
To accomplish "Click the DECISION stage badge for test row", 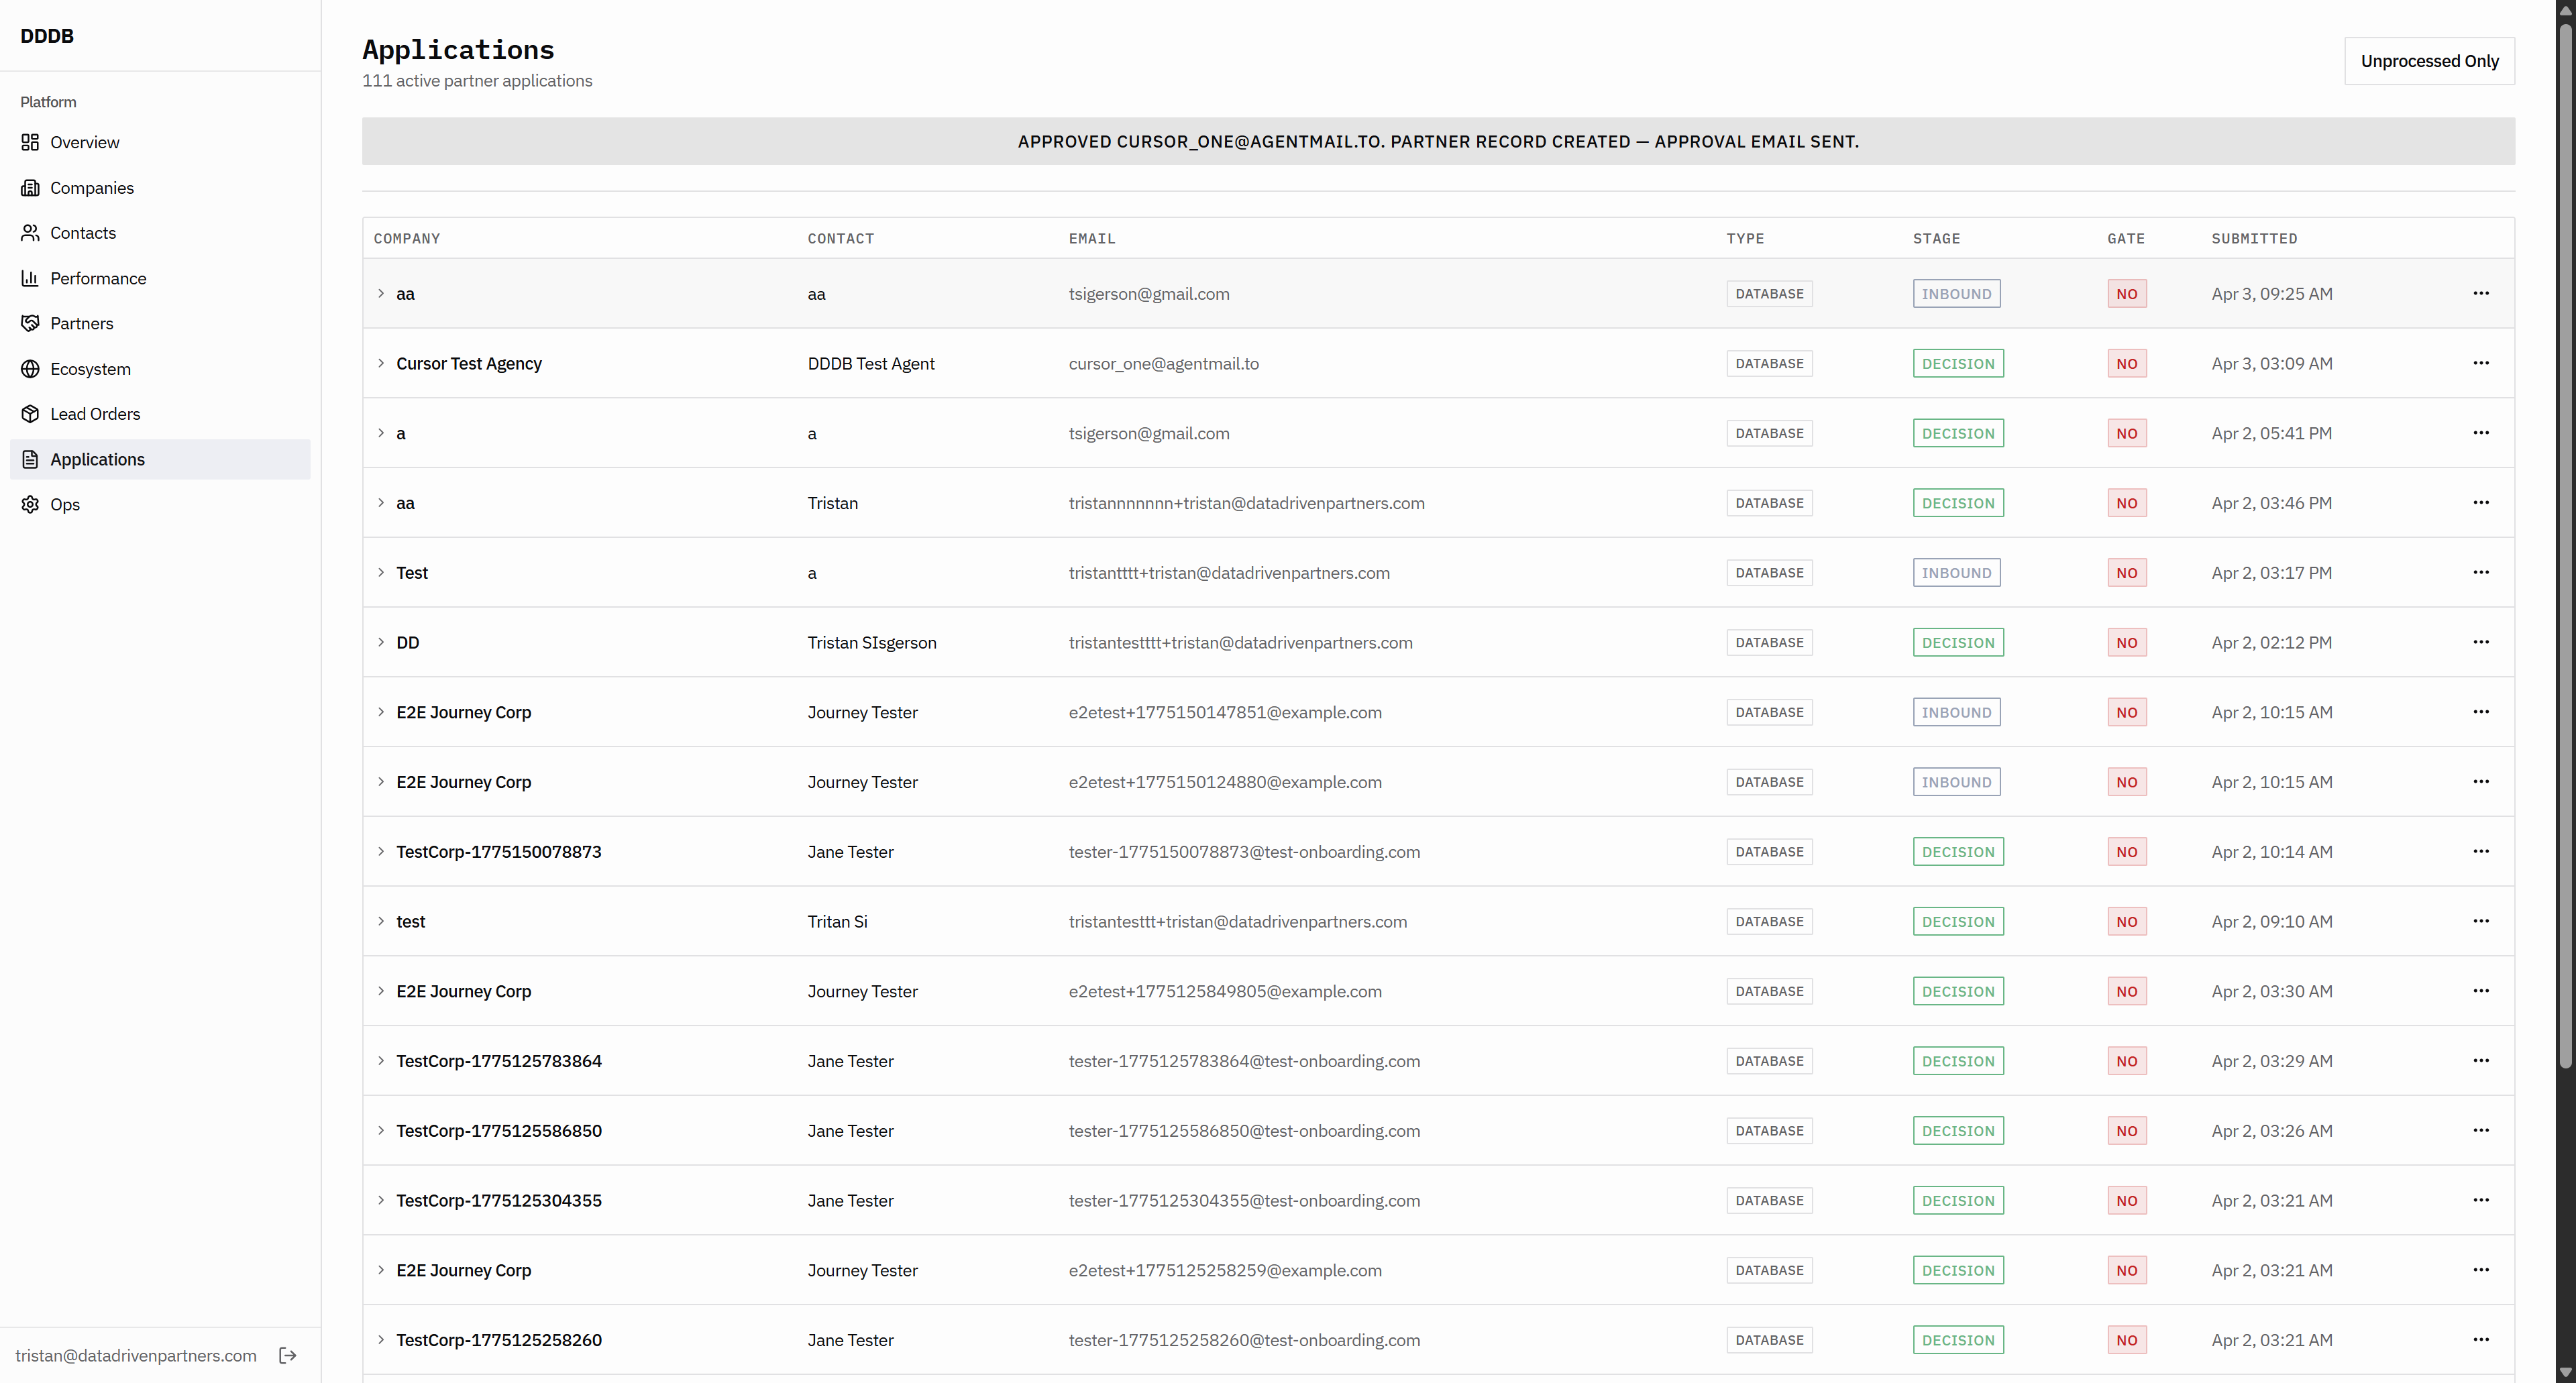I will click(1957, 921).
